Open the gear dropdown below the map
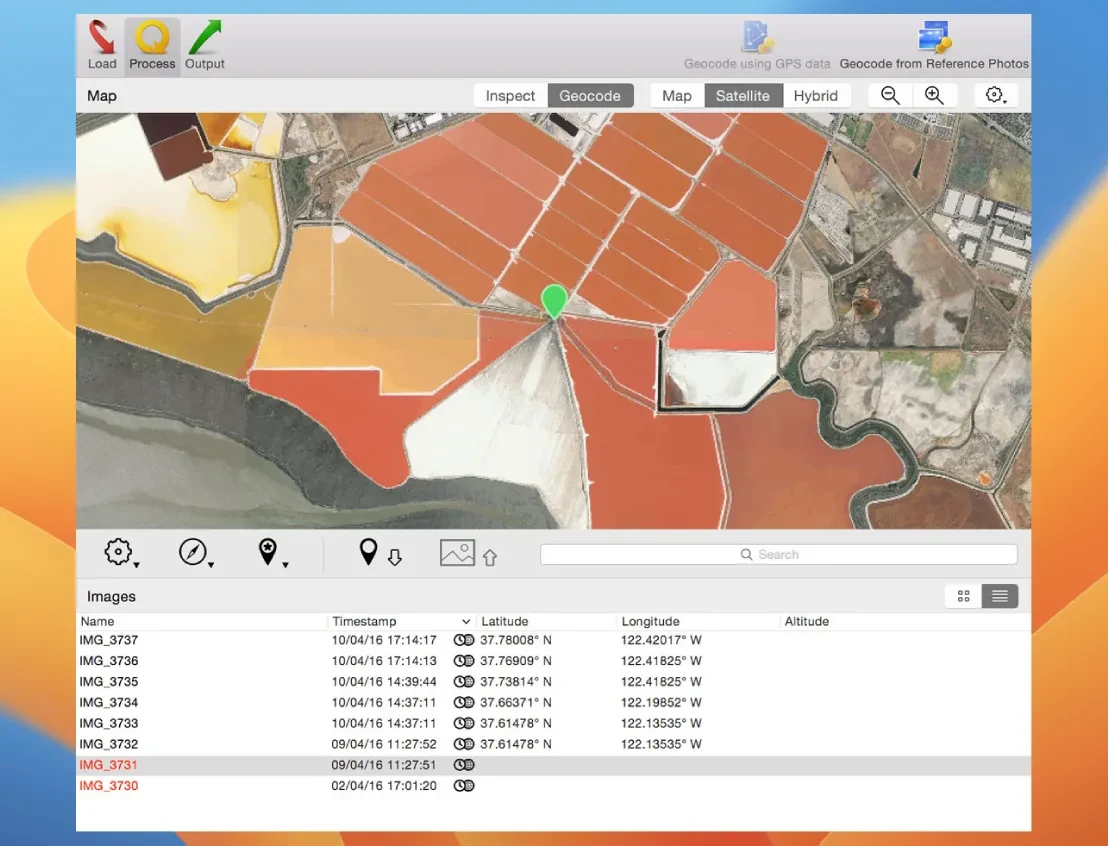 point(121,553)
